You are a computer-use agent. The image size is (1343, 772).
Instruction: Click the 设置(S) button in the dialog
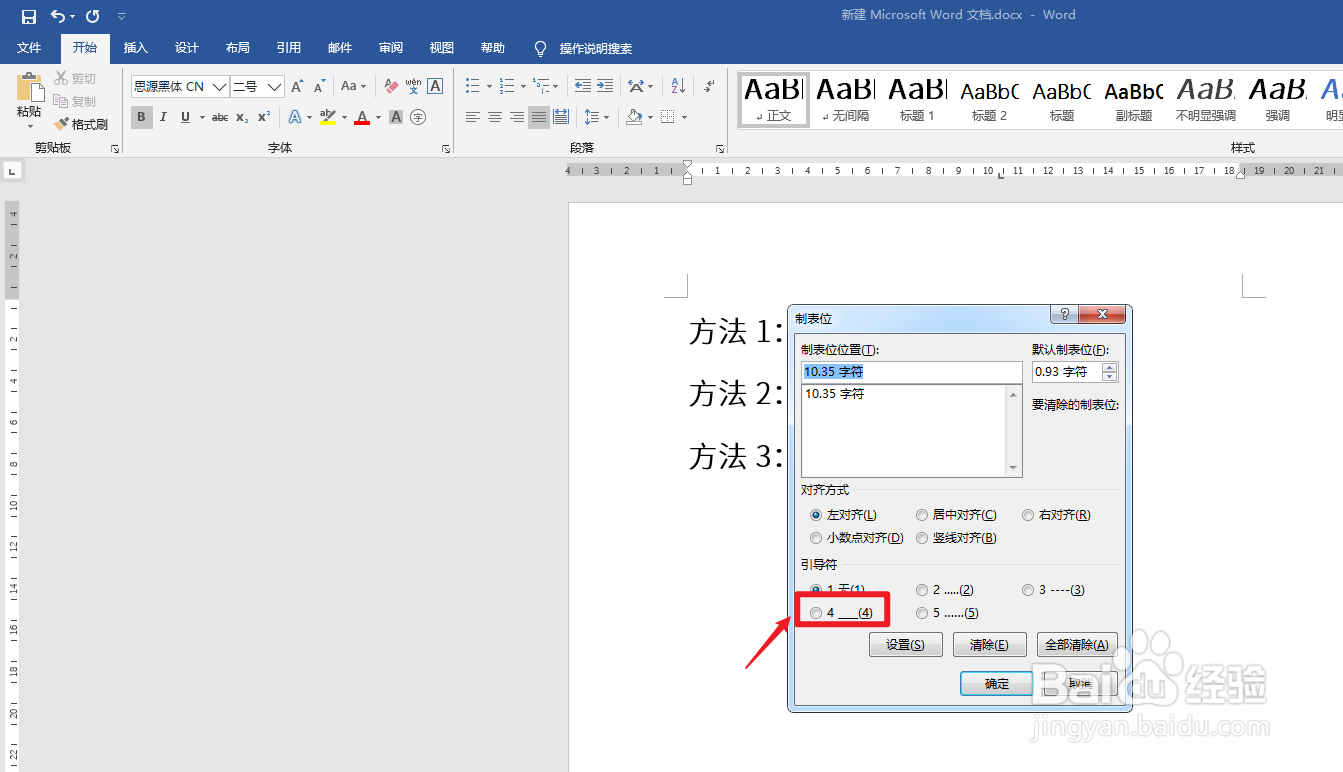tap(905, 645)
